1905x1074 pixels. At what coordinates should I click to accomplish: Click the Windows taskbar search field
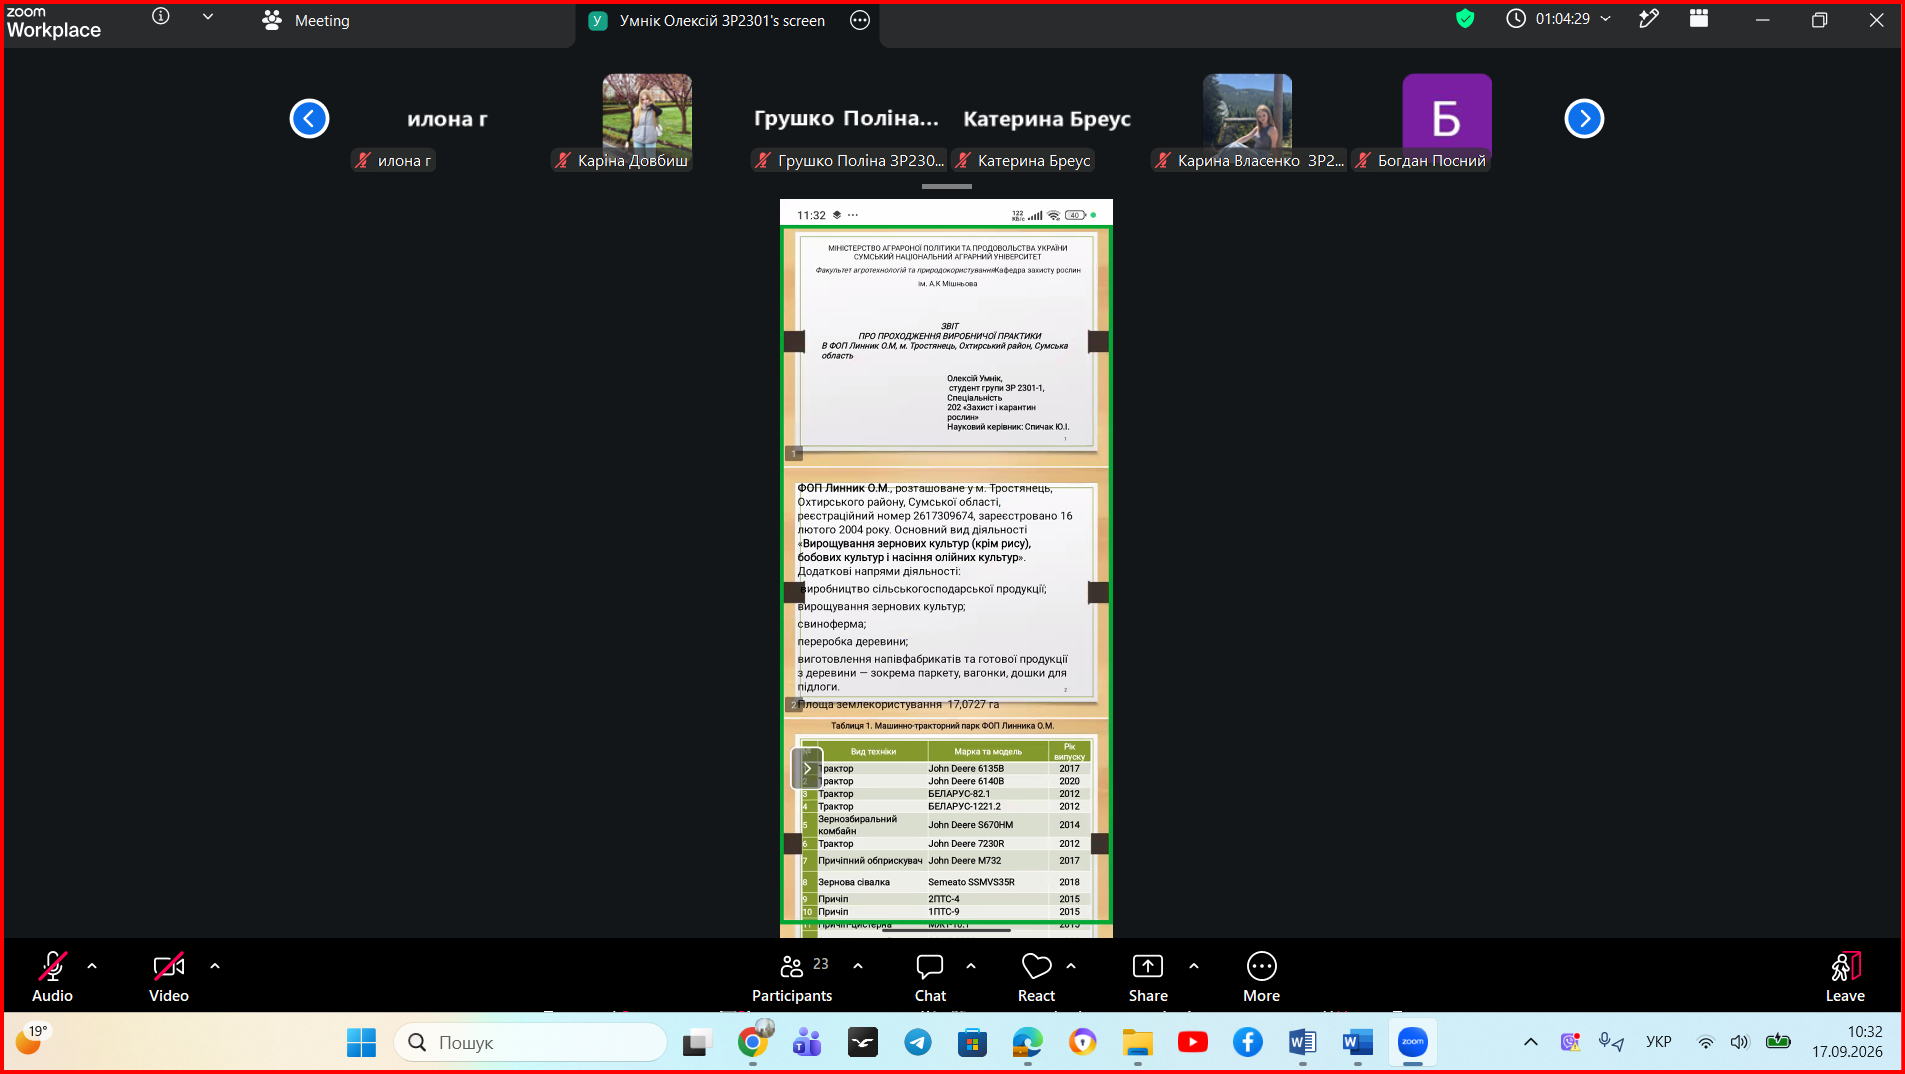tap(531, 1042)
